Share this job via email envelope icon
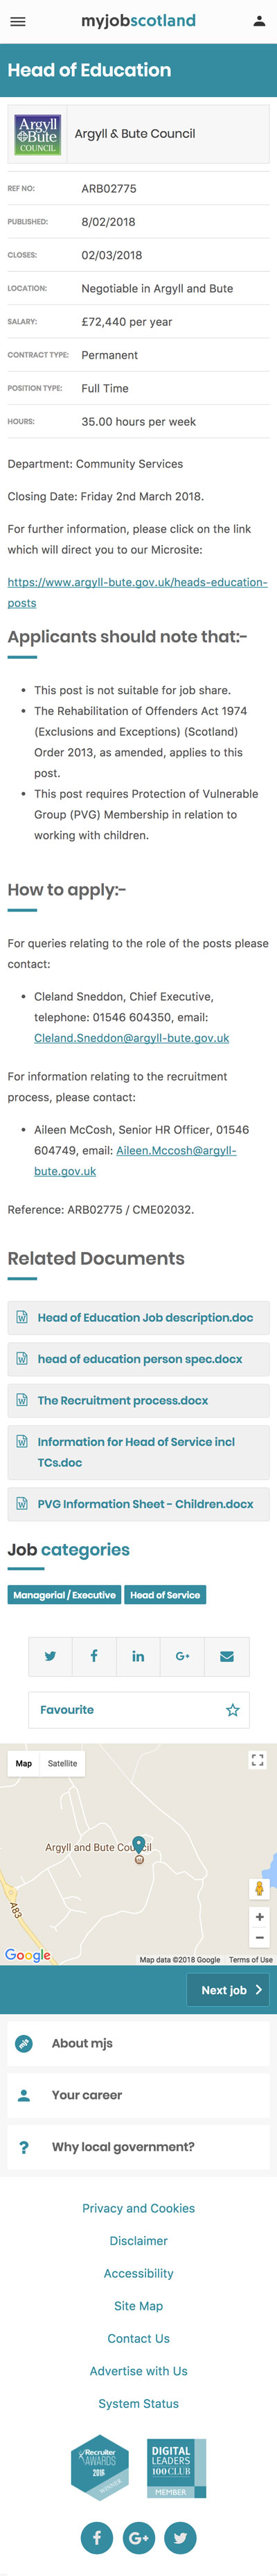 click(x=227, y=1656)
